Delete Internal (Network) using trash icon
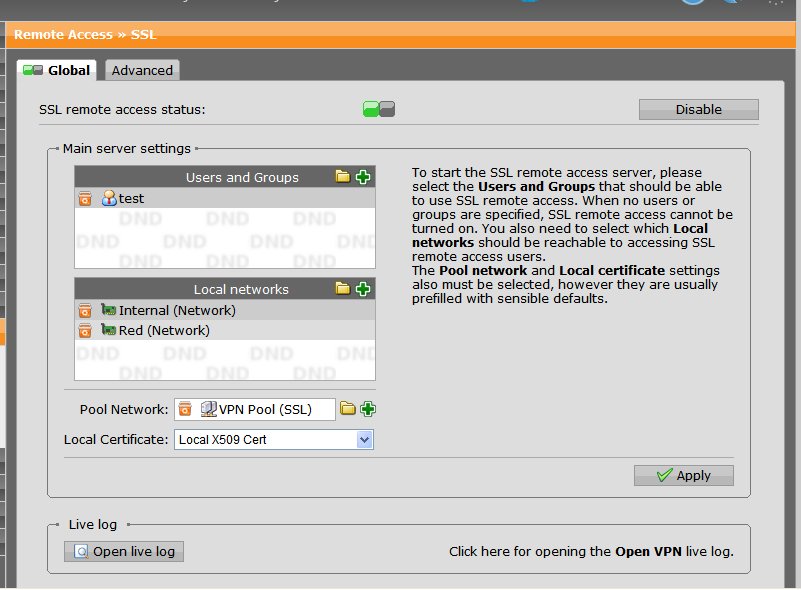Image resolution: width=801 pixels, height=590 pixels. [x=85, y=310]
